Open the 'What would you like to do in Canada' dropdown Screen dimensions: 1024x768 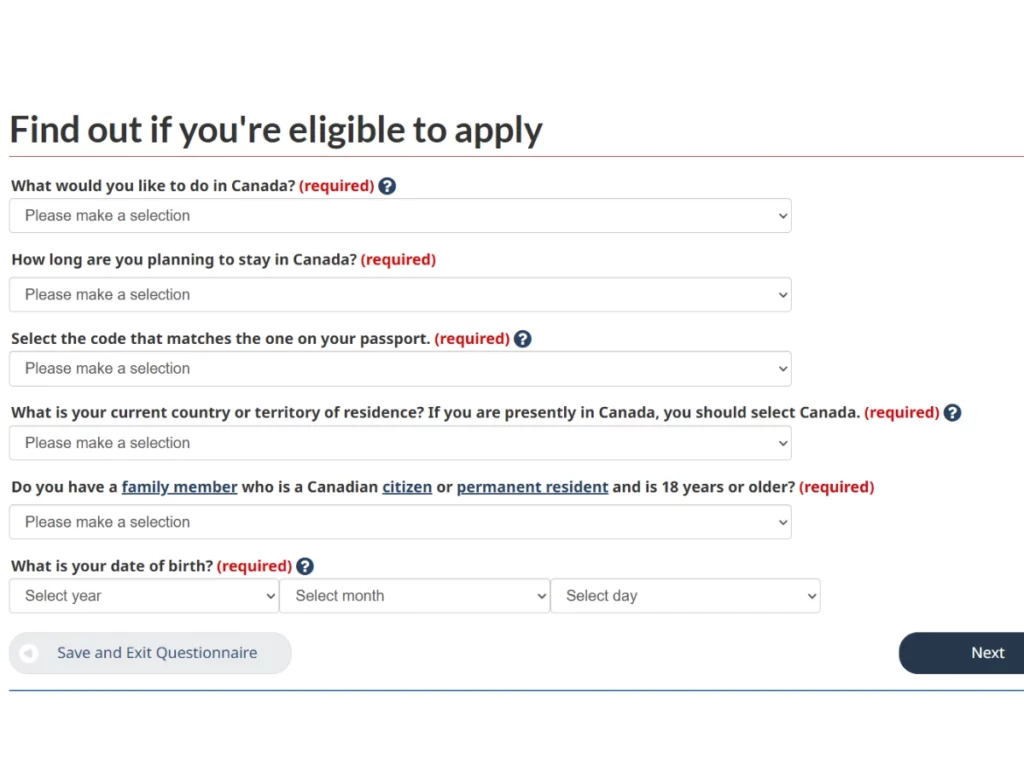[400, 215]
